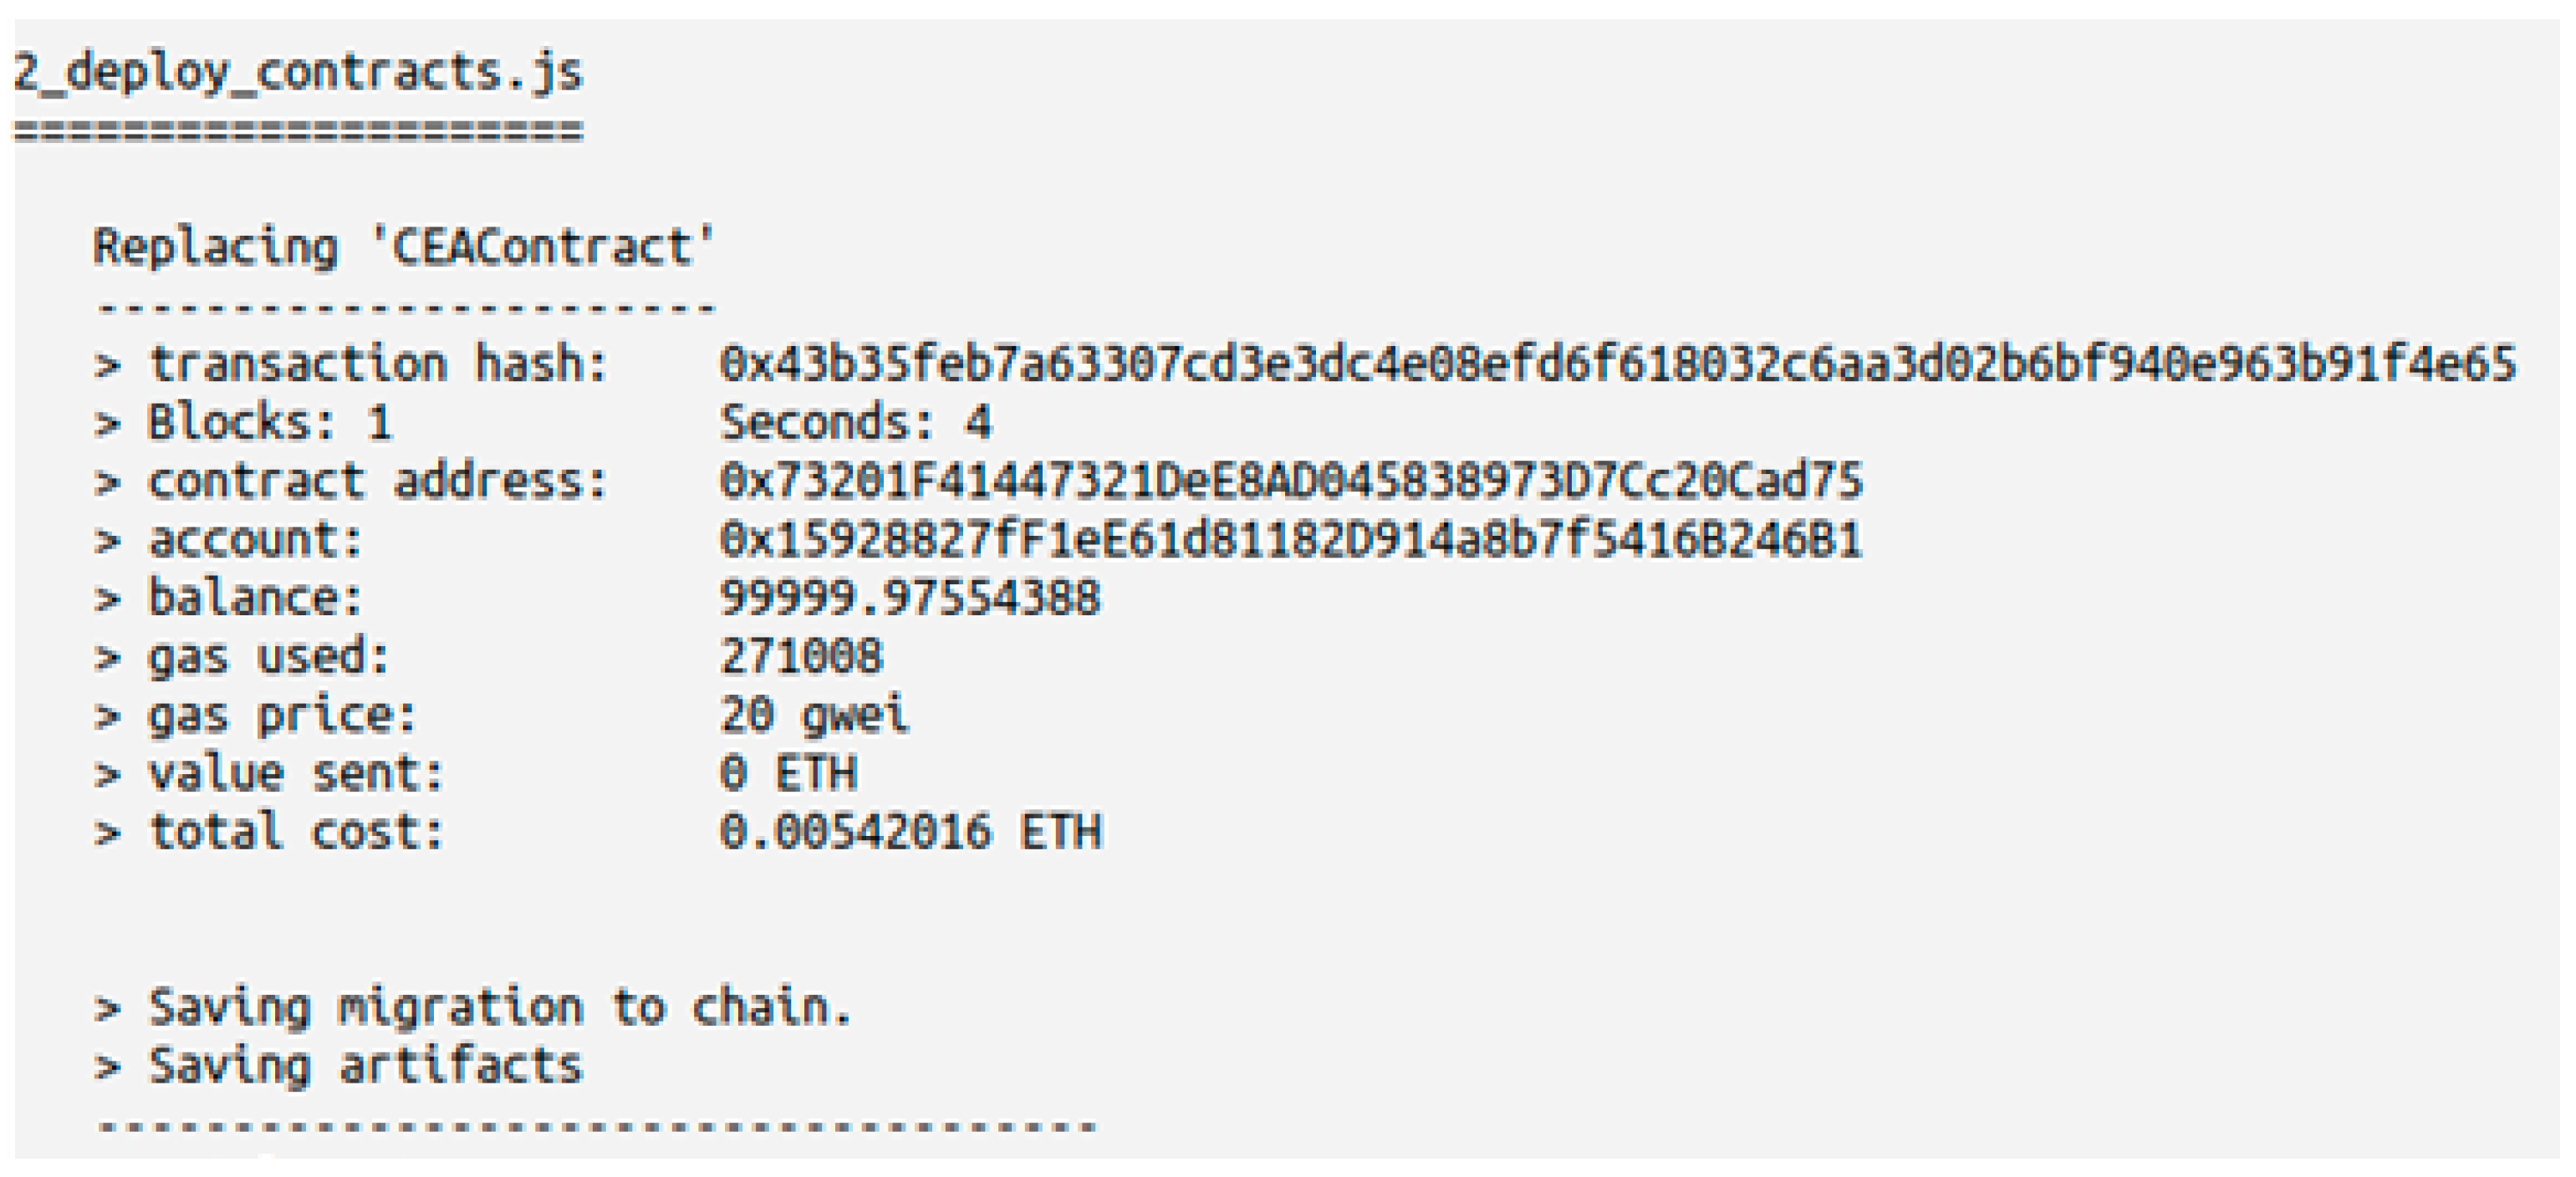This screenshot has height=1177, width=2576.
Task: Click the Saving migration to chain line
Action: [x=500, y=1008]
